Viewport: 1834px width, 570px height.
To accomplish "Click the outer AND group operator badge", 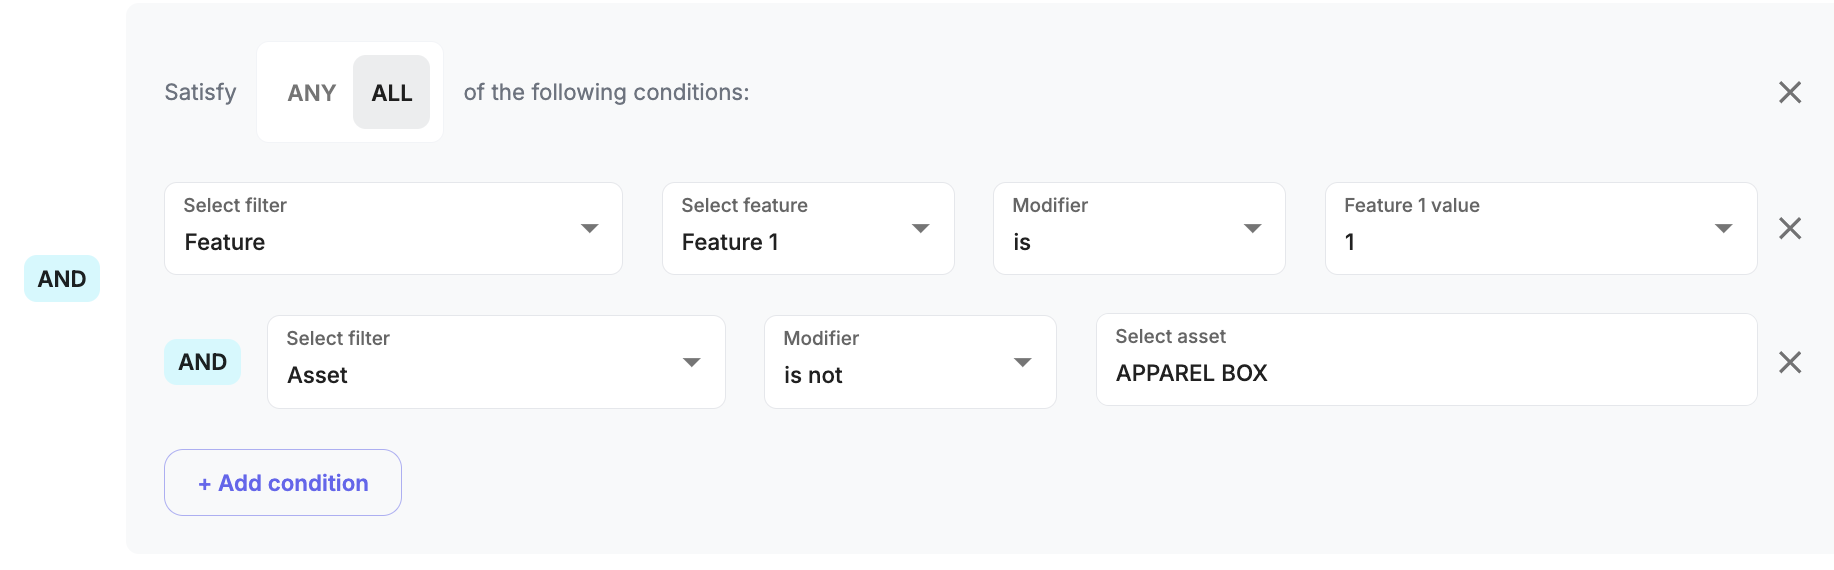I will tap(62, 279).
